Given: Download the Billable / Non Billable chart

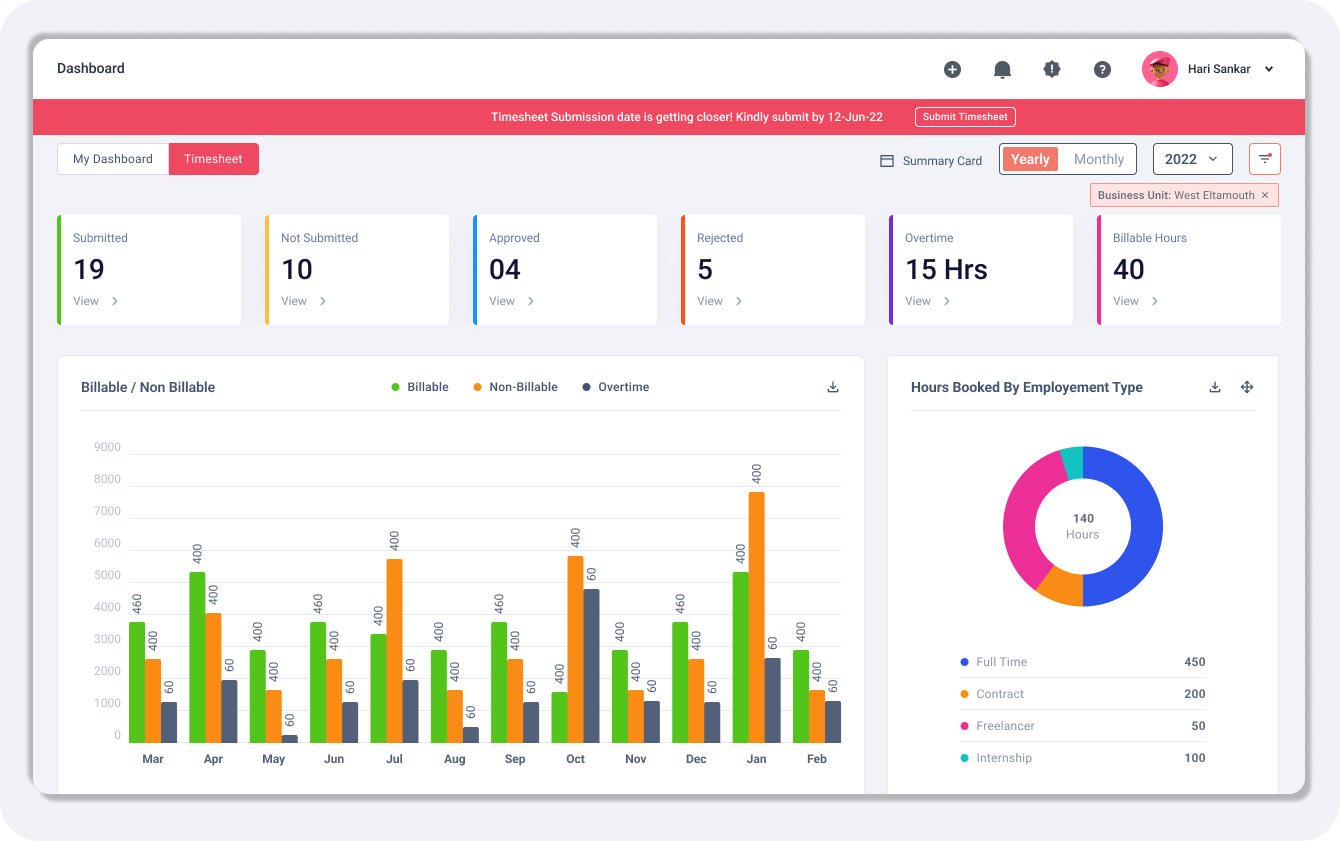Looking at the screenshot, I should tap(833, 387).
